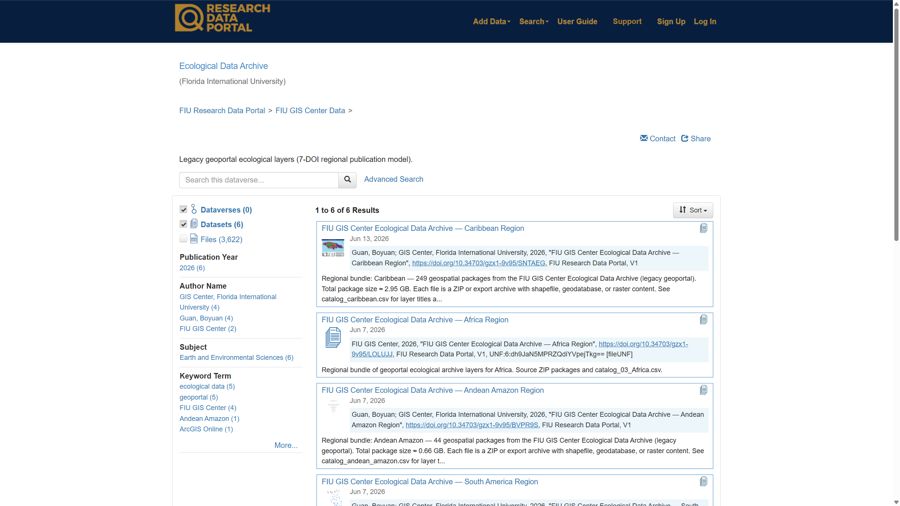Open the Advanced Search link
The image size is (900, 506).
(393, 179)
